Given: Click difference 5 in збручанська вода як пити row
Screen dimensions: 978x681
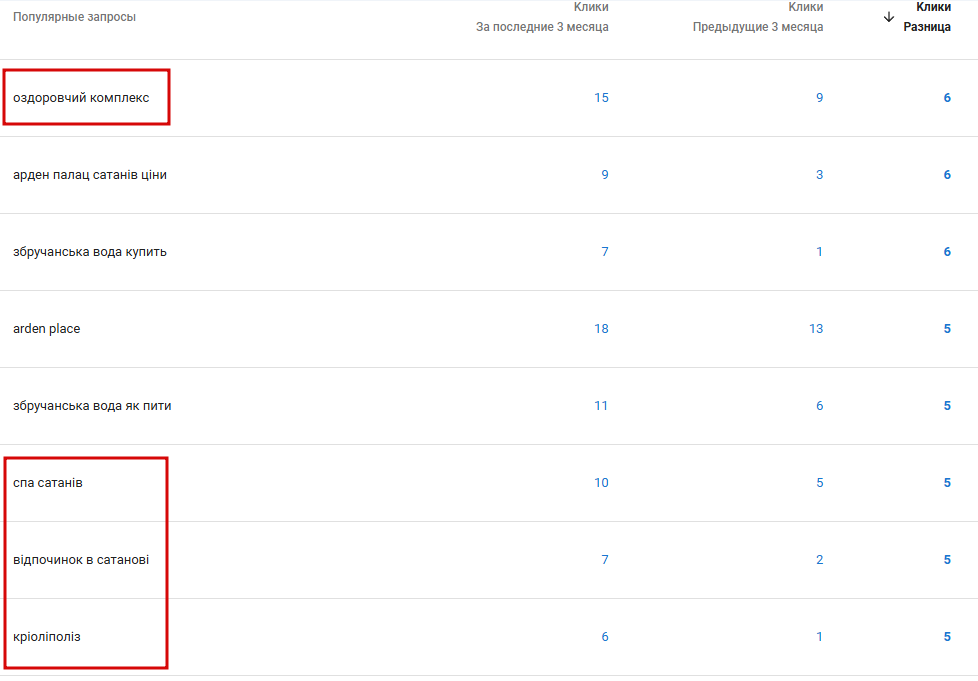Looking at the screenshot, I should pos(947,406).
